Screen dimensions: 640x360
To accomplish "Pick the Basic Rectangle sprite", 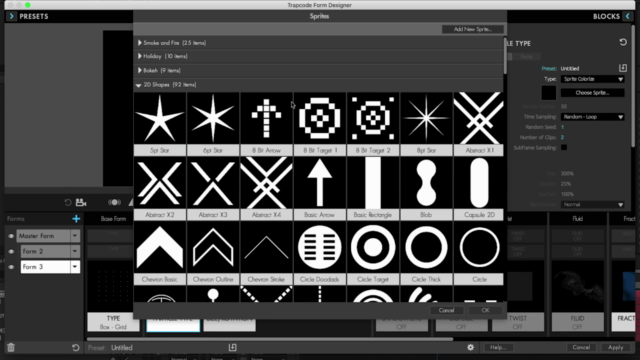I will (x=373, y=188).
